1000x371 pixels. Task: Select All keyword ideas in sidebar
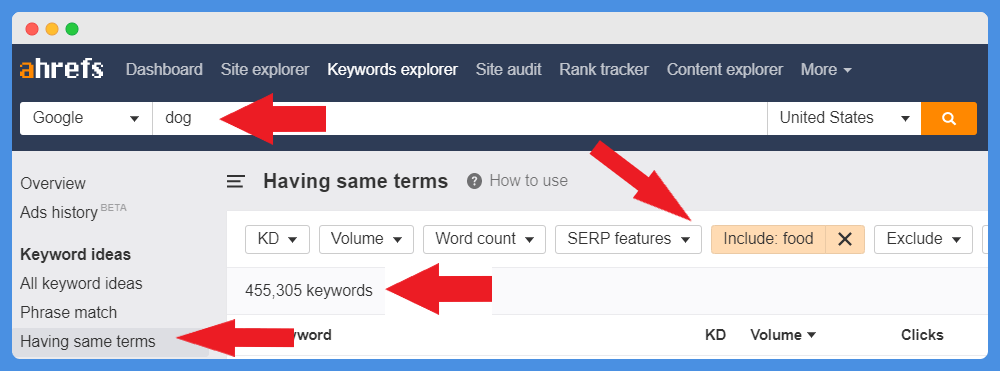81,283
